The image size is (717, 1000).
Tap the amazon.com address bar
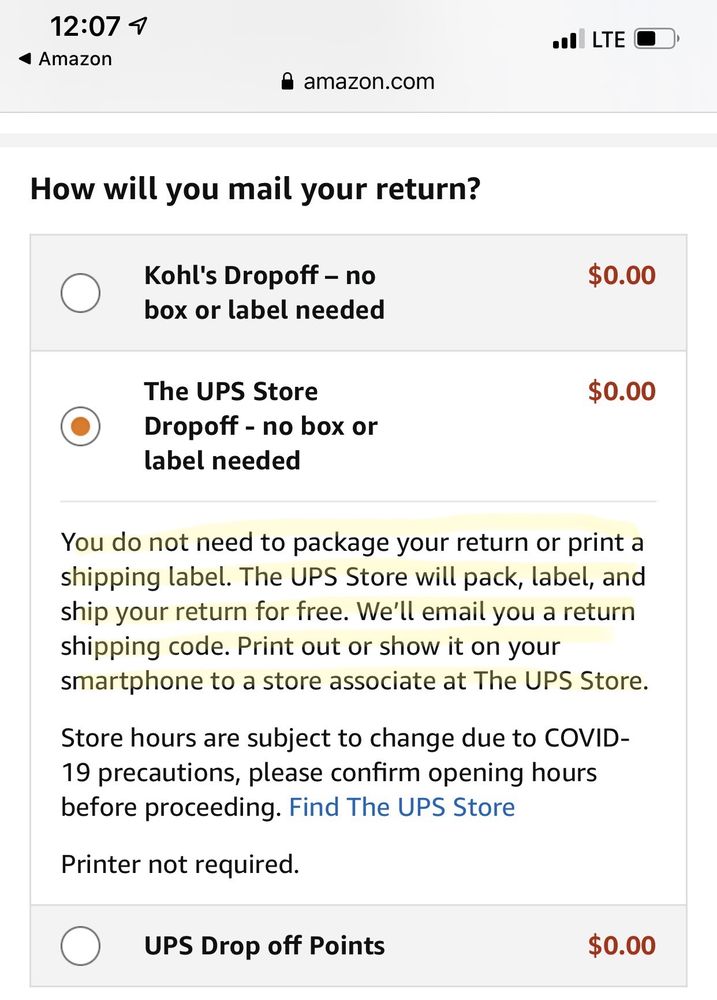pyautogui.click(x=358, y=82)
